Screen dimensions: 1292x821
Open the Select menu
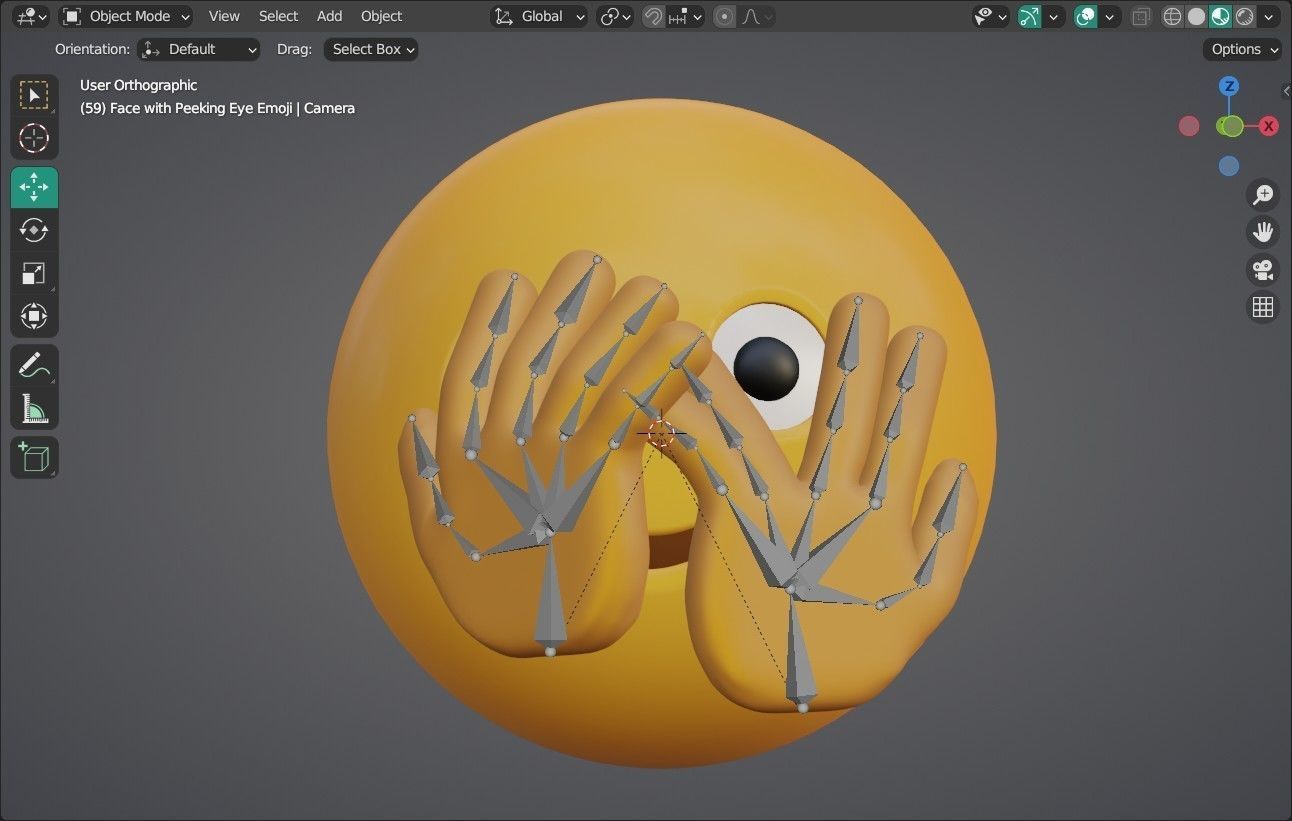pos(278,16)
